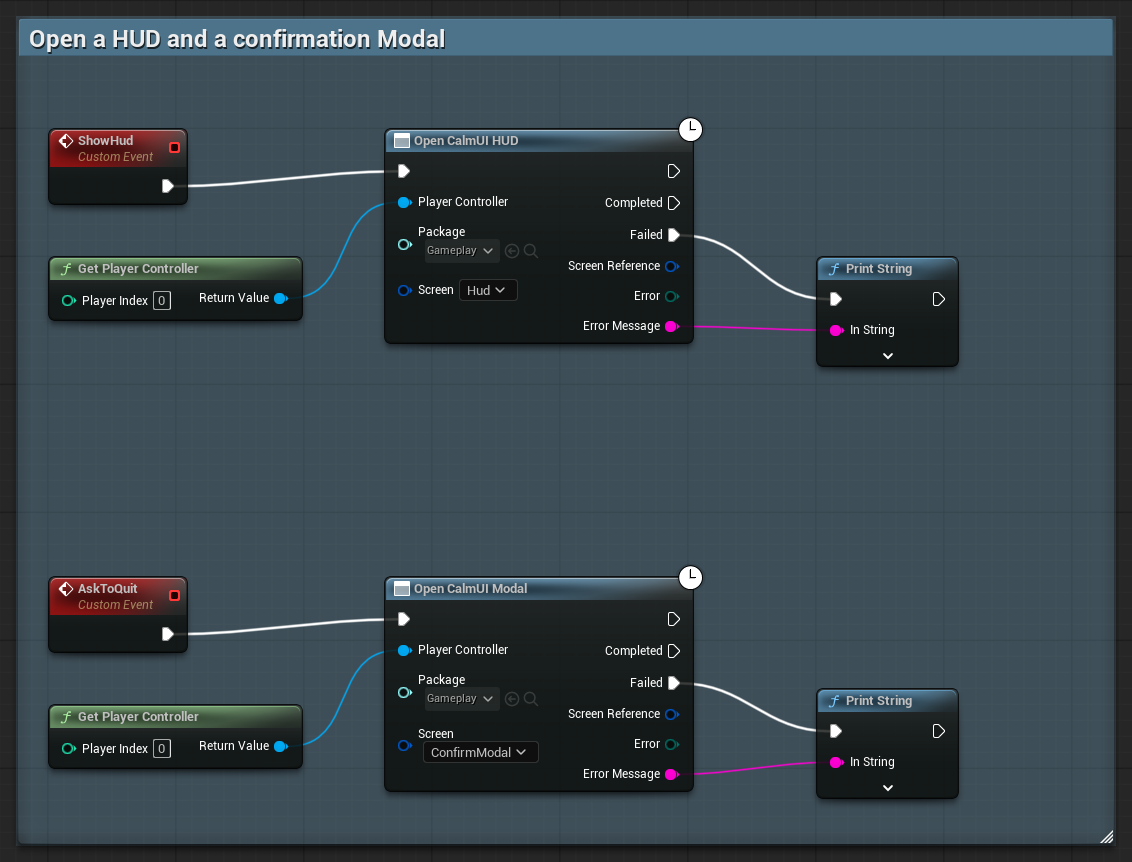The height and width of the screenshot is (862, 1132).
Task: Open the ConfirmModal screen dropdown
Action: (481, 752)
